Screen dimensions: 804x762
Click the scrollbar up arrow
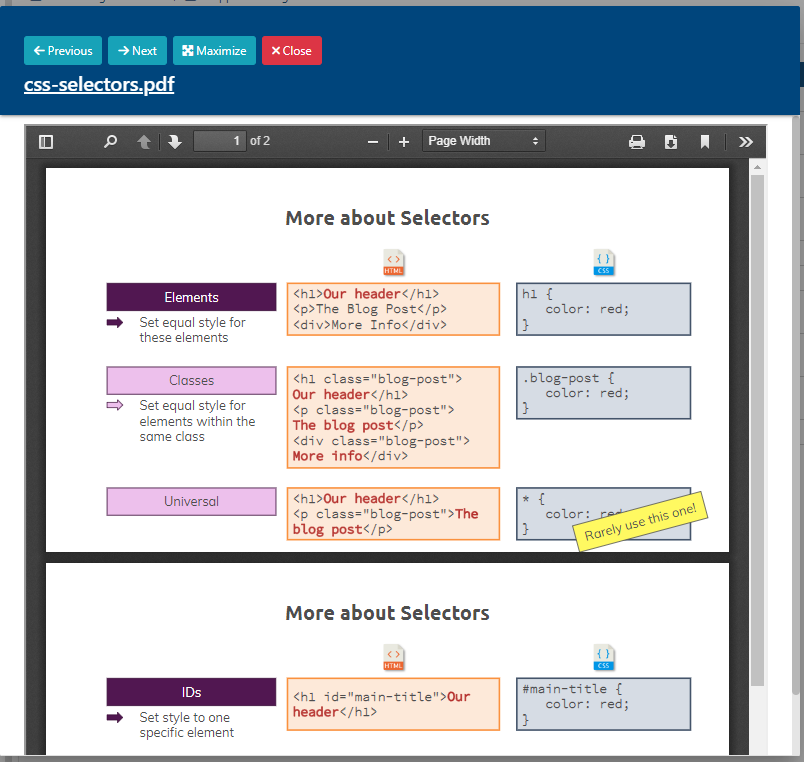pyautogui.click(x=757, y=167)
